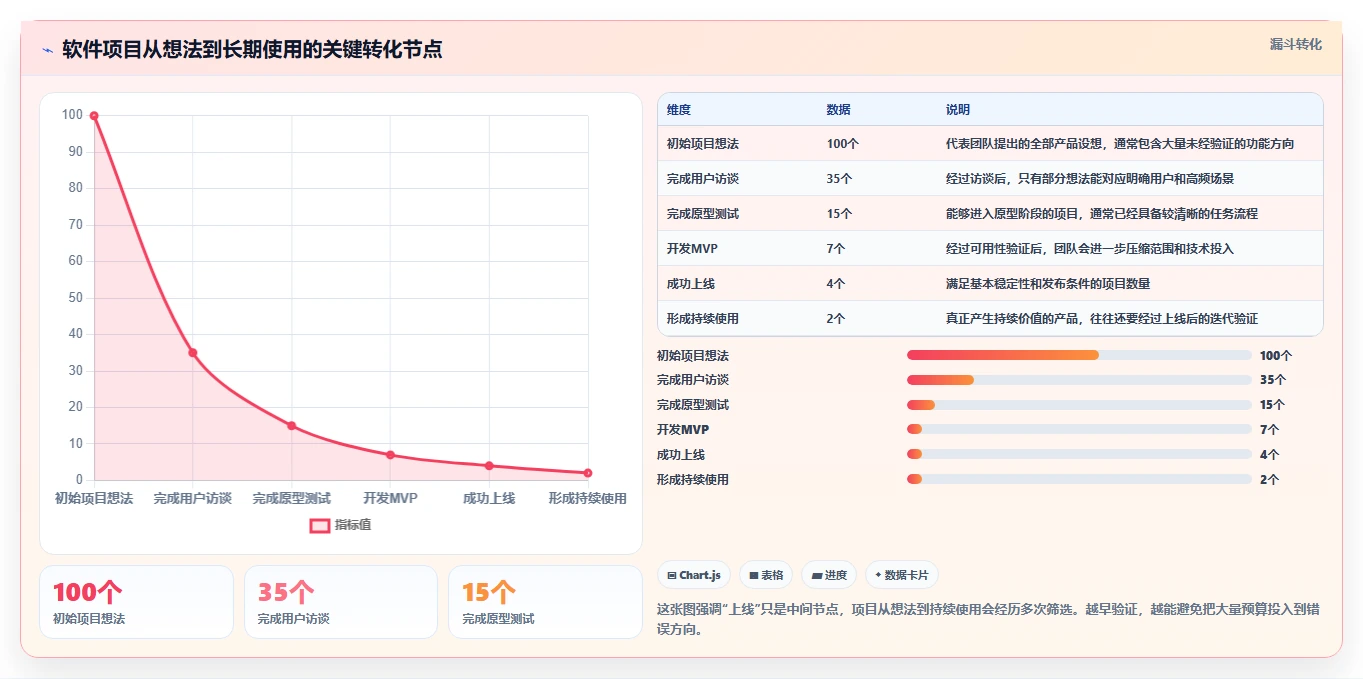
Task: Click the chart point for 形成持续使用
Action: click(x=588, y=473)
